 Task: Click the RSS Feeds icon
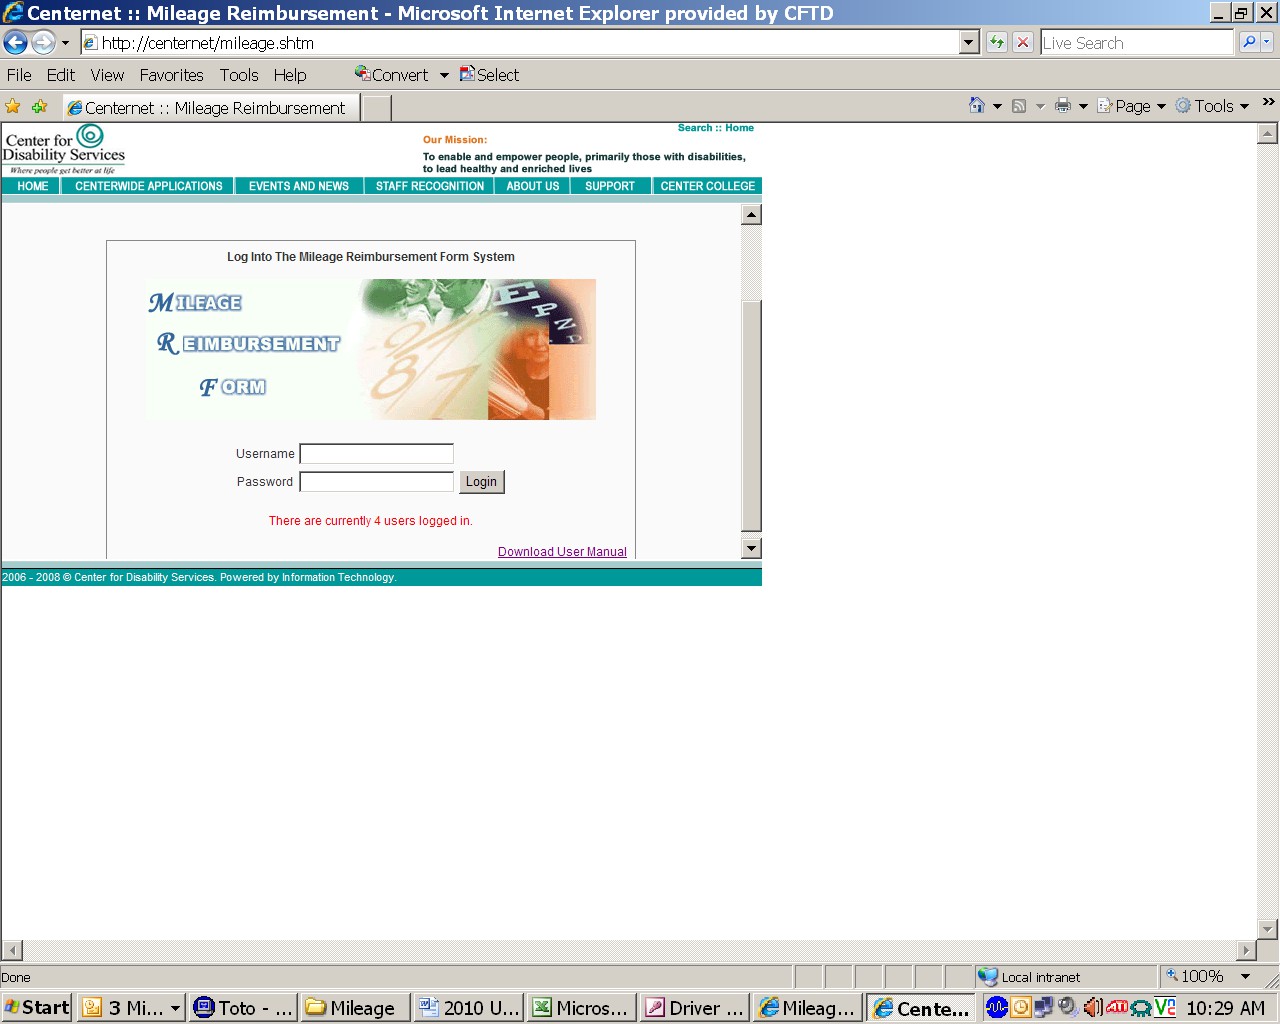[1019, 106]
